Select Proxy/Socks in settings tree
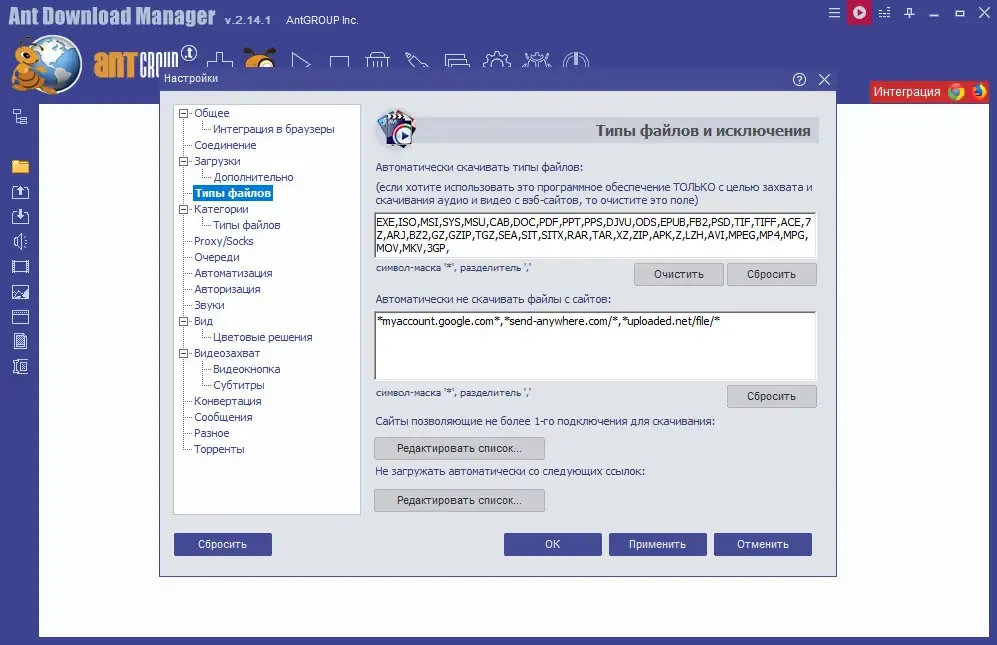Image resolution: width=997 pixels, height=645 pixels. [x=224, y=241]
